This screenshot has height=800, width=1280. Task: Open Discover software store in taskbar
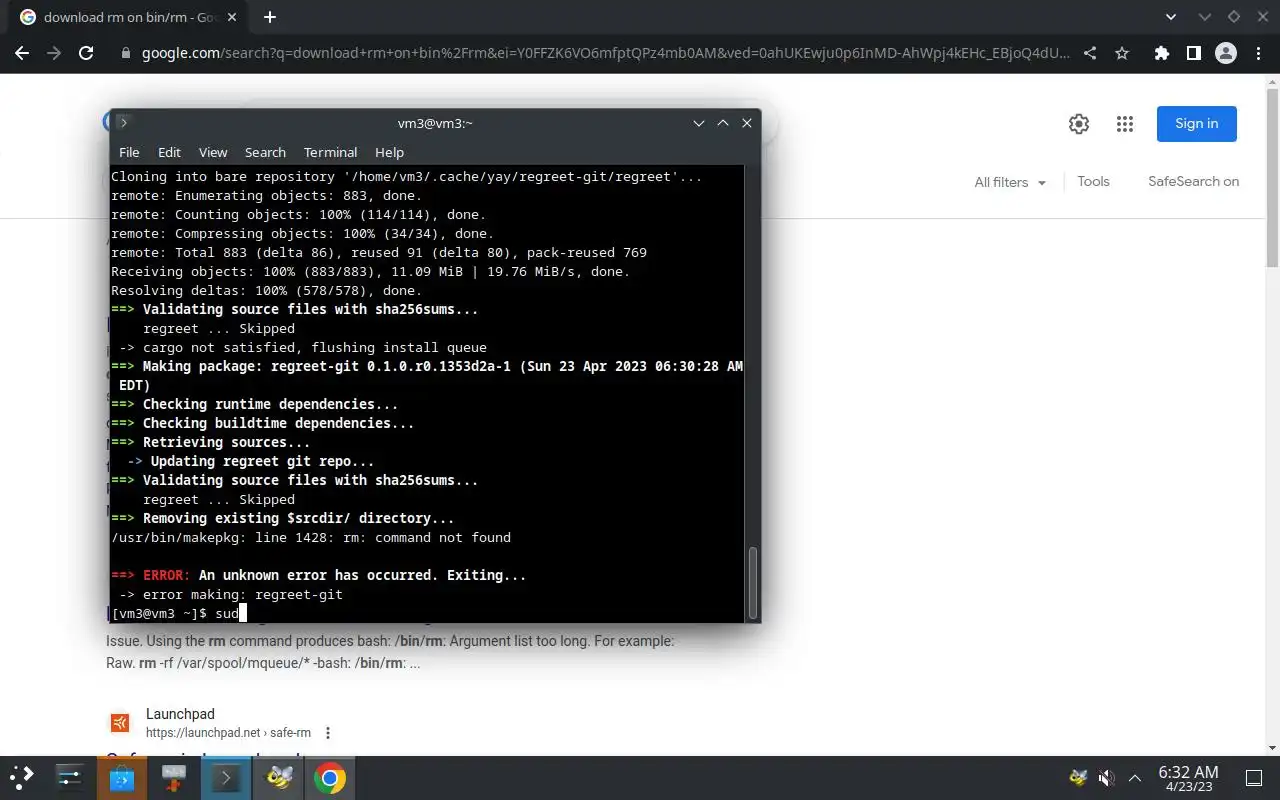(x=121, y=777)
